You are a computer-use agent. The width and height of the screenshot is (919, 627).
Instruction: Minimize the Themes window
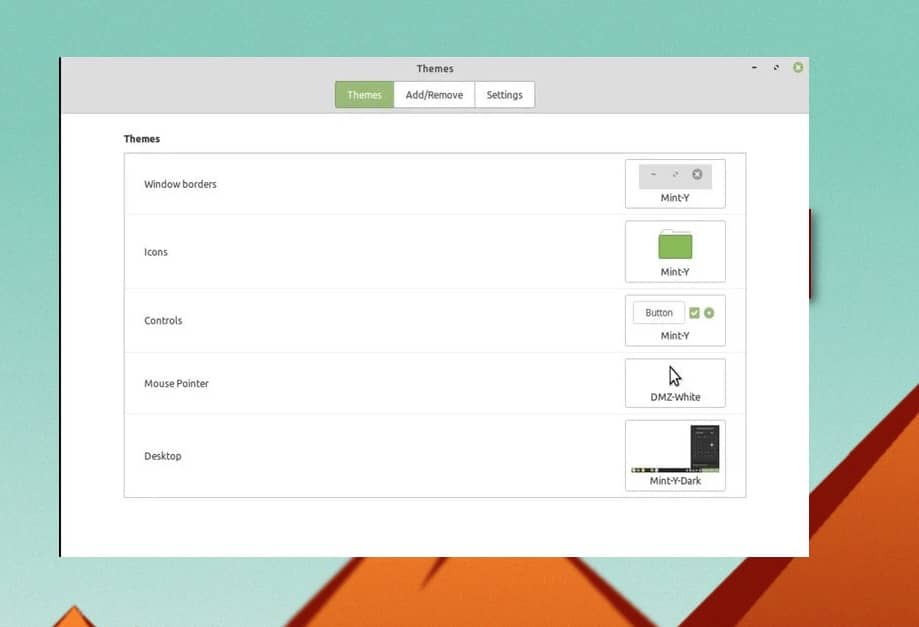(754, 67)
